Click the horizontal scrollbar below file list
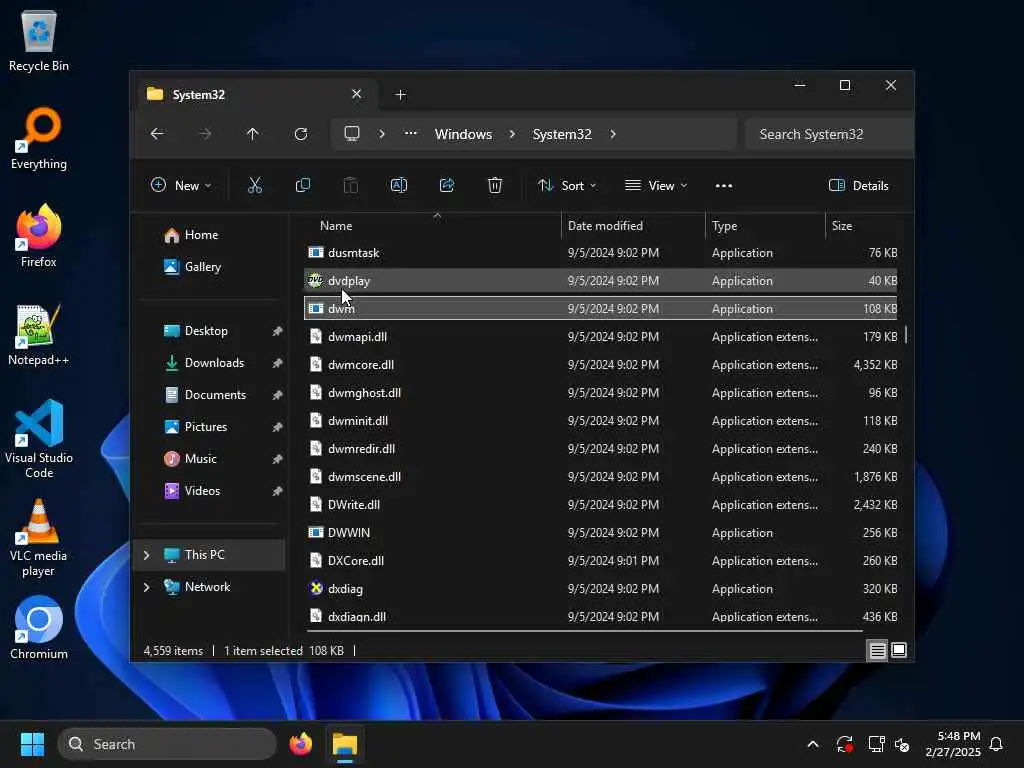Image resolution: width=1024 pixels, height=768 pixels. coord(584,631)
